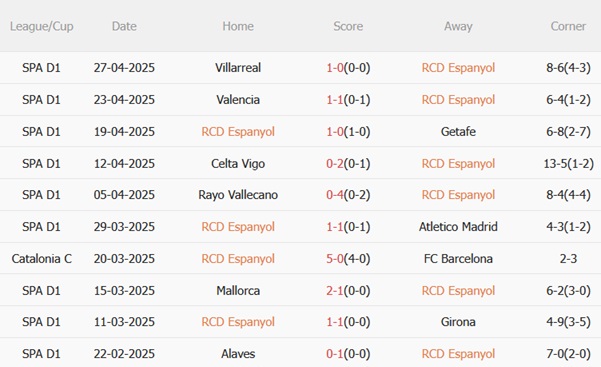Click the Date column header
This screenshot has width=601, height=367.
(x=124, y=26)
